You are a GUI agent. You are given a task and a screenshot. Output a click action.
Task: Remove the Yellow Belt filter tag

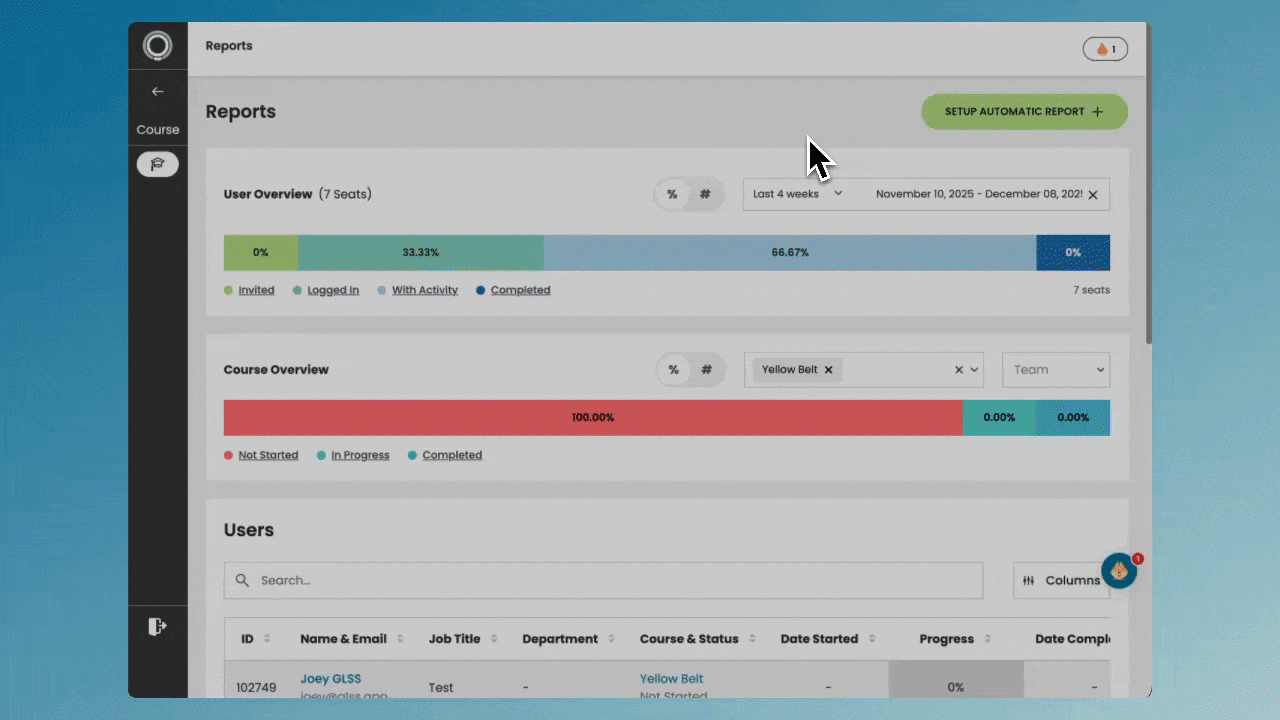(x=828, y=370)
